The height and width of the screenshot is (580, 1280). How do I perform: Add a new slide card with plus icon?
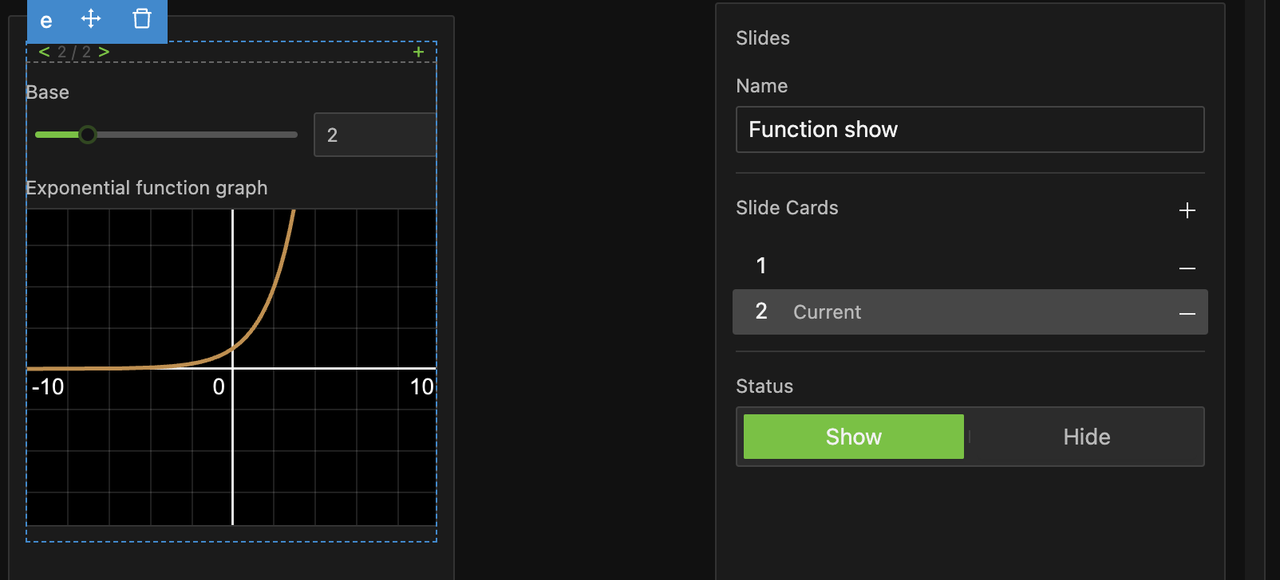1187,210
